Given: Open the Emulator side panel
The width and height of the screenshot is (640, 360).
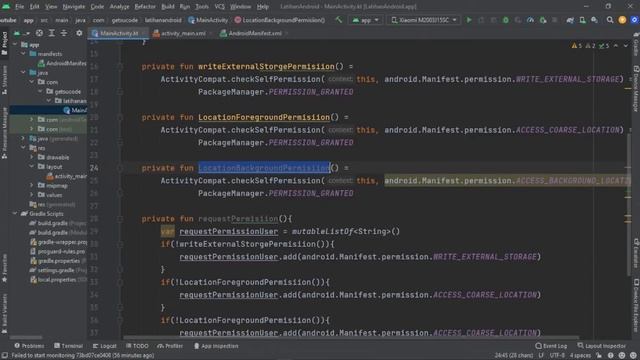Looking at the screenshot, I should pos(636,253).
